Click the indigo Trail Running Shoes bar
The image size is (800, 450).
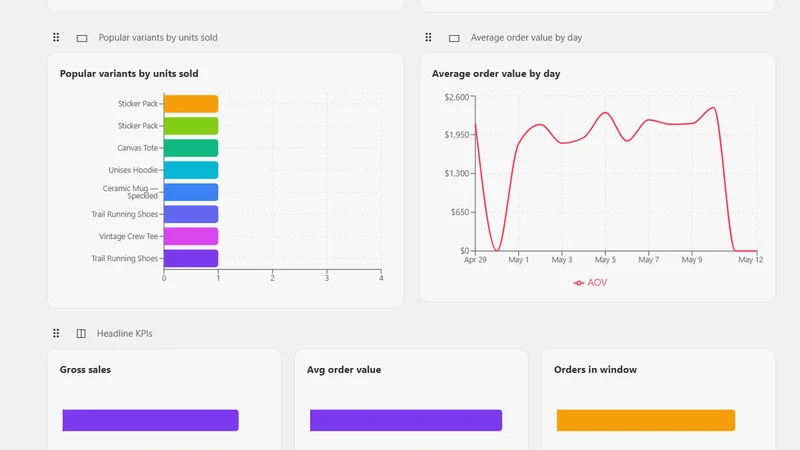click(191, 214)
